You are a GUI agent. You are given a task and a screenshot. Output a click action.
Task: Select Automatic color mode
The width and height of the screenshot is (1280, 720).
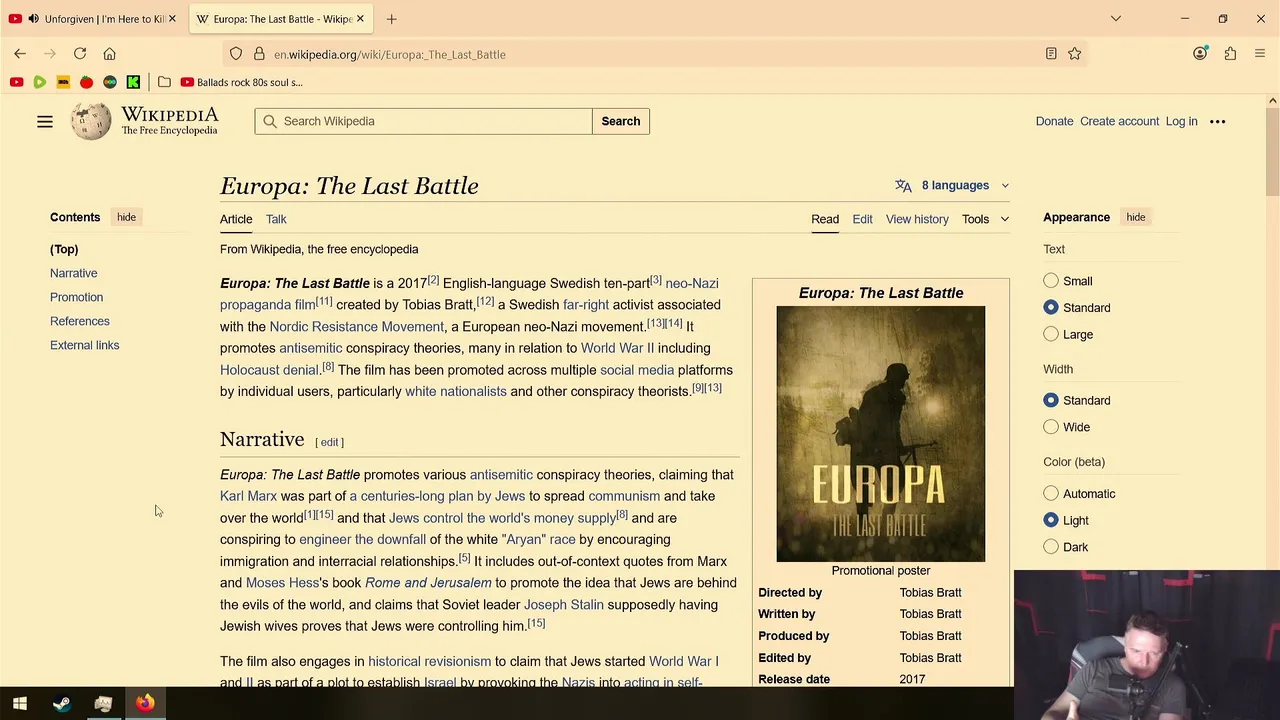[x=1051, y=493]
